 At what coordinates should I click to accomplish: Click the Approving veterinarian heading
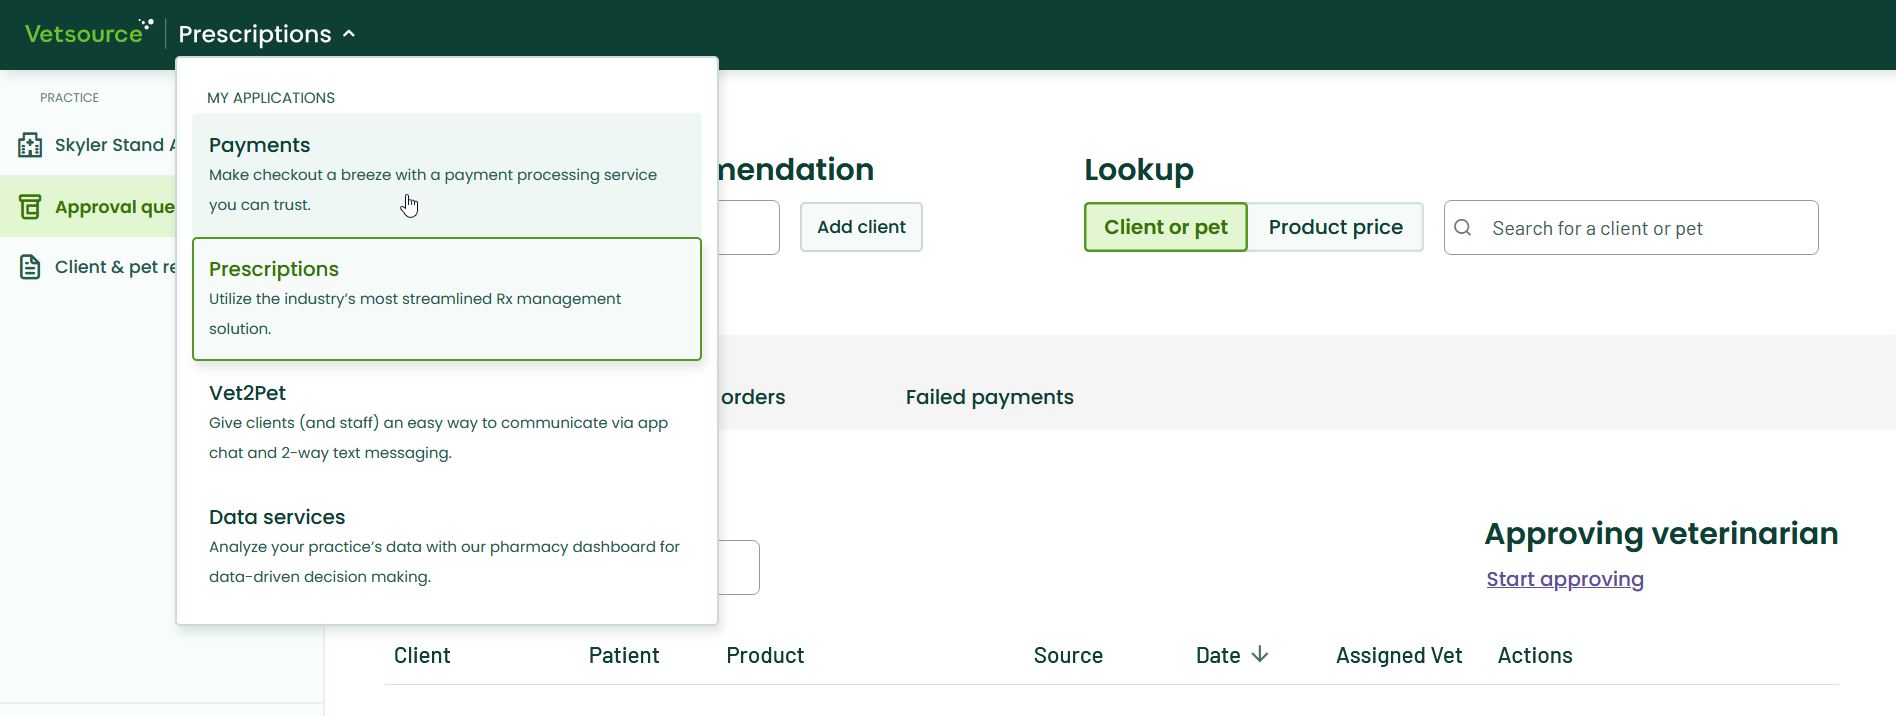tap(1661, 534)
